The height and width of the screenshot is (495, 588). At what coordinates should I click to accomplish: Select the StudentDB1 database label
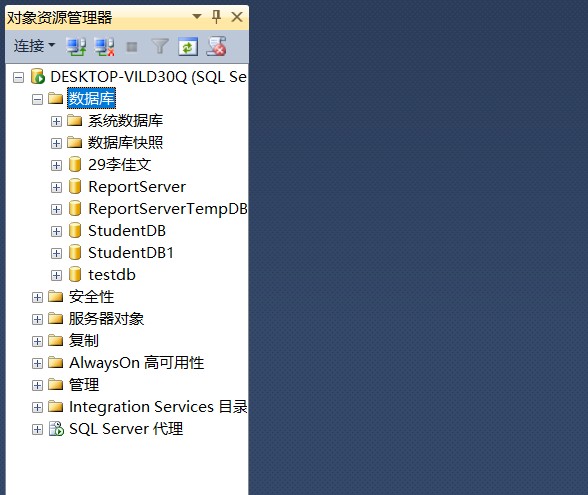131,253
